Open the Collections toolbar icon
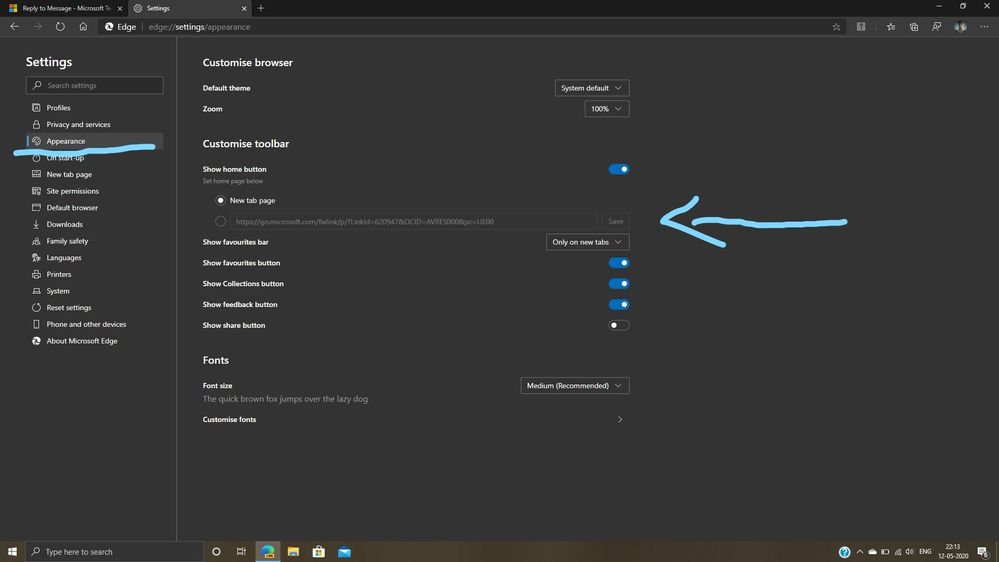The image size is (999, 562). [914, 27]
